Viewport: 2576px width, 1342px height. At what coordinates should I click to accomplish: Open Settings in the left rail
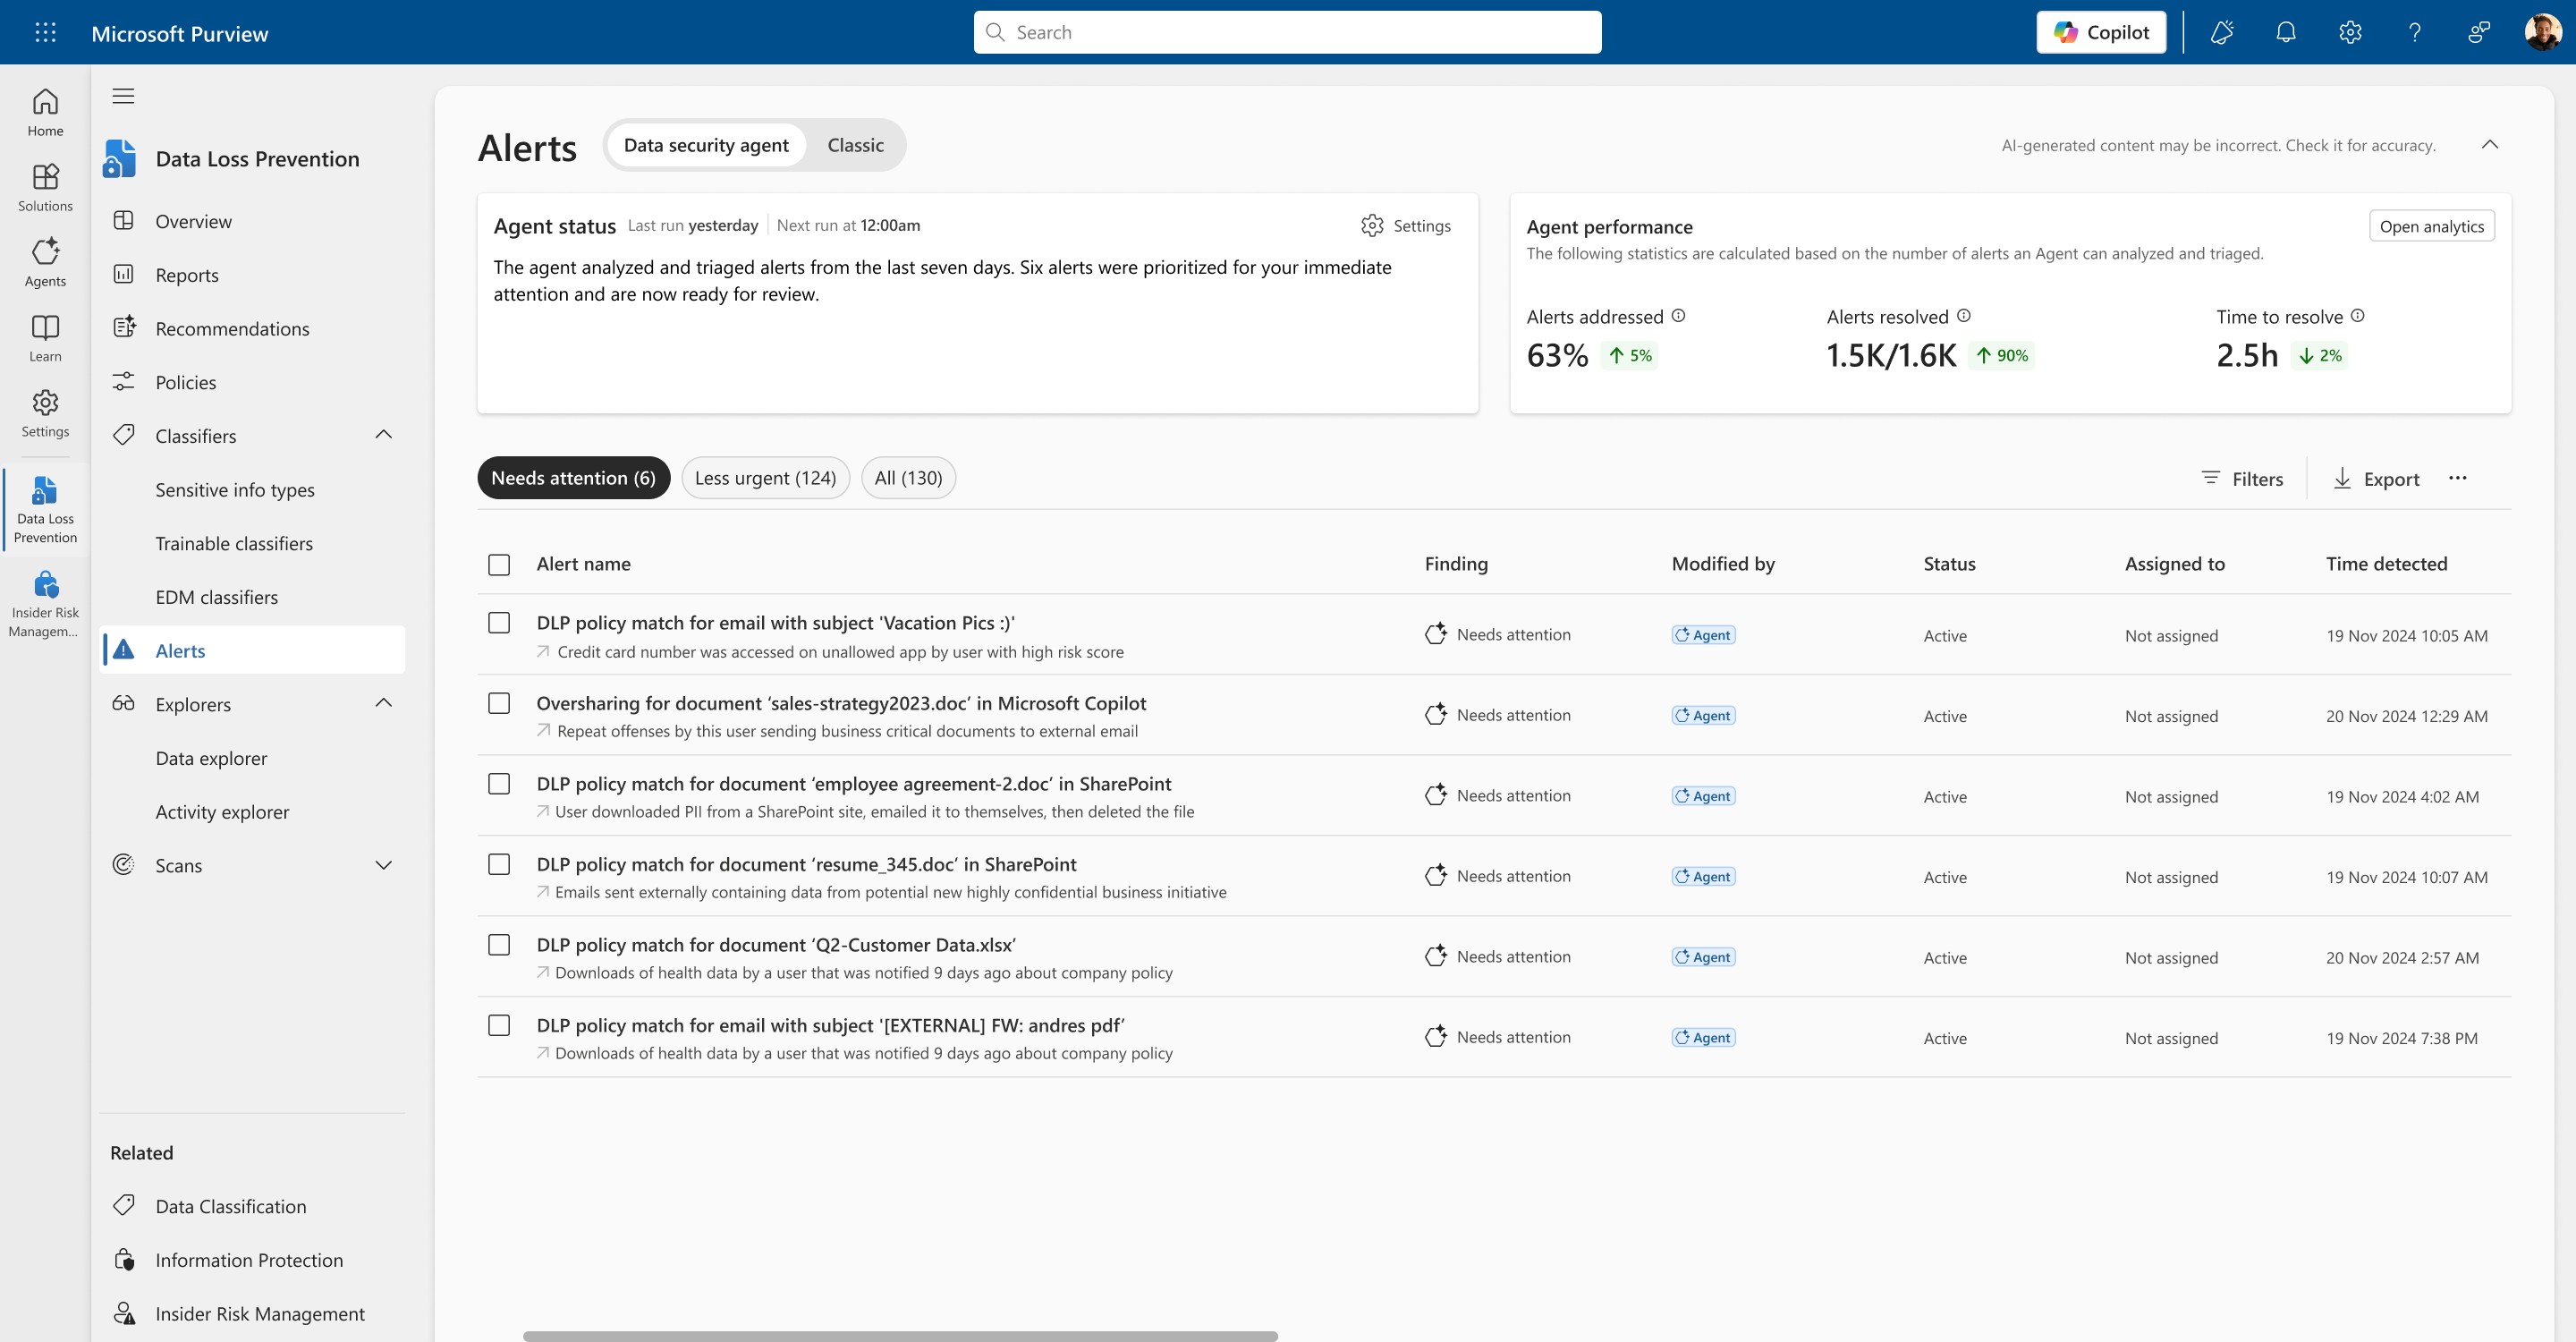tap(45, 412)
